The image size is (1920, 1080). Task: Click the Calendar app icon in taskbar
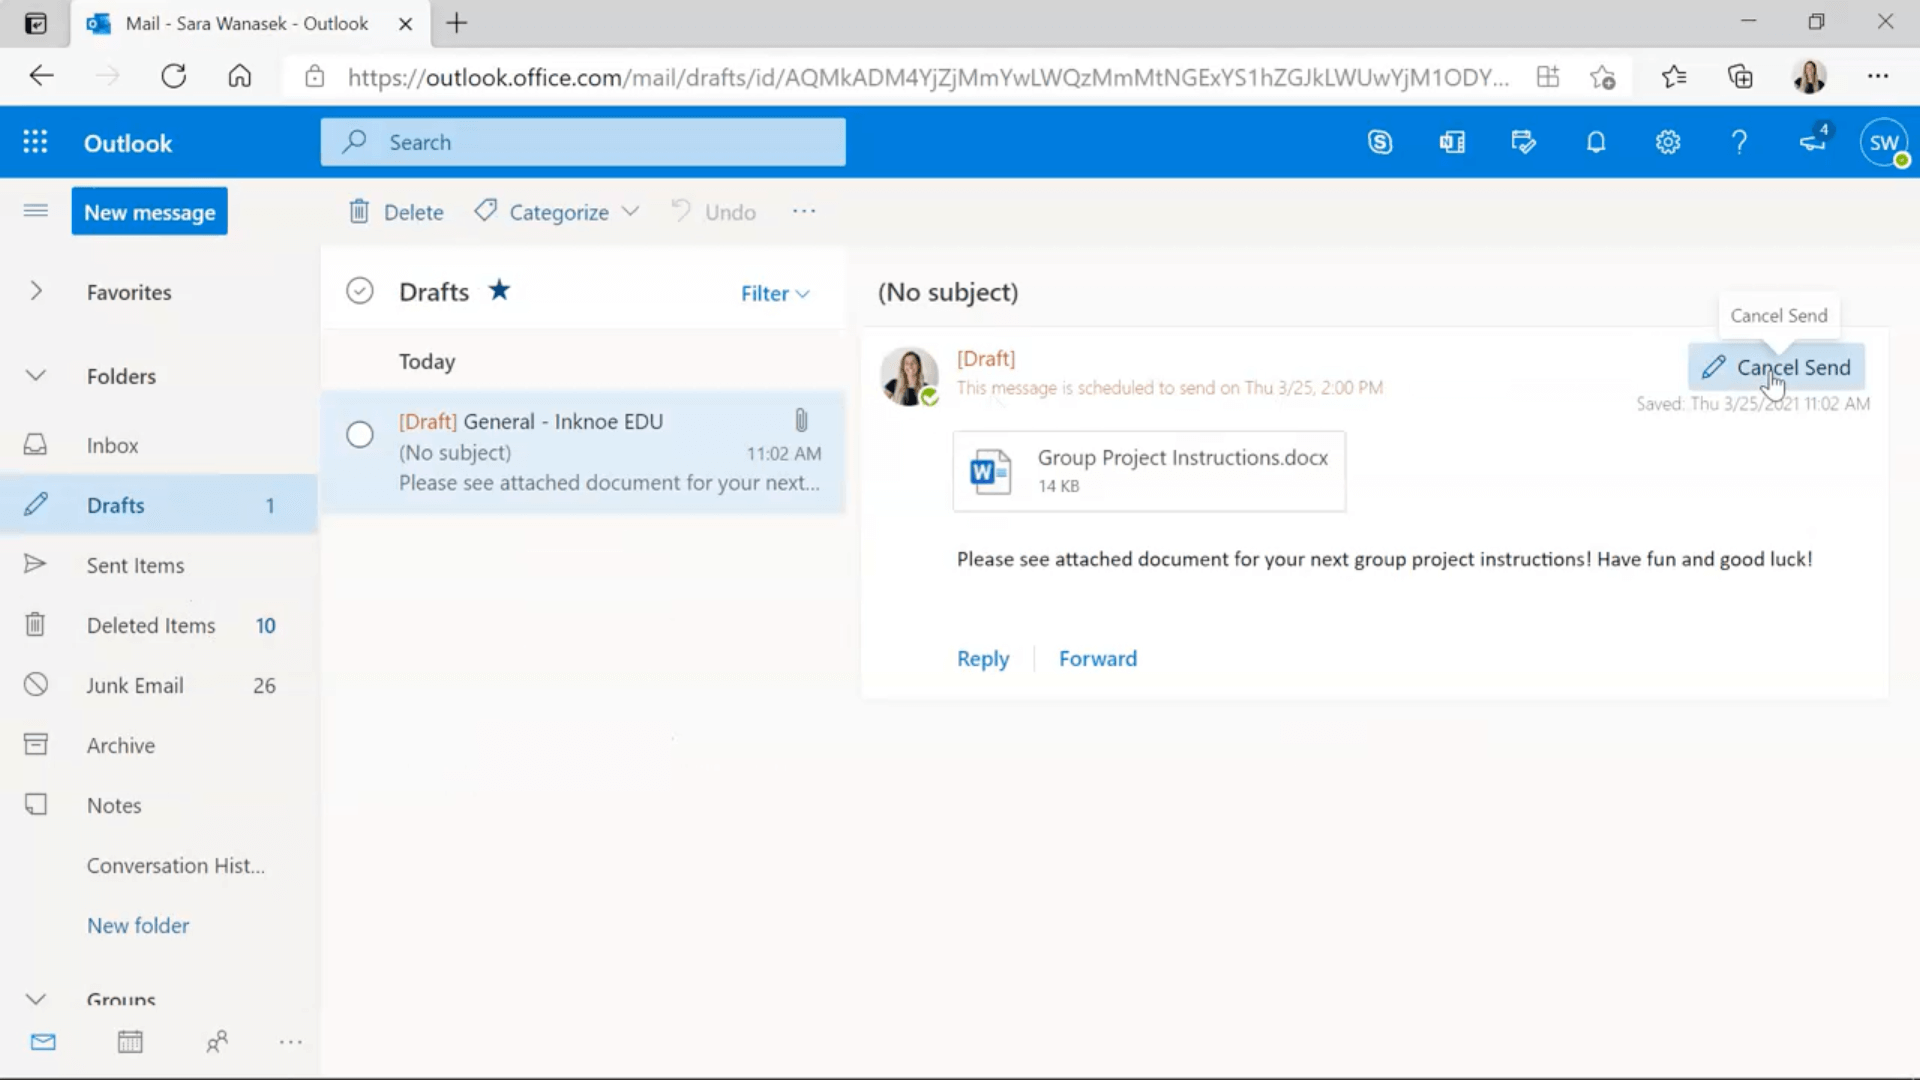131,1042
